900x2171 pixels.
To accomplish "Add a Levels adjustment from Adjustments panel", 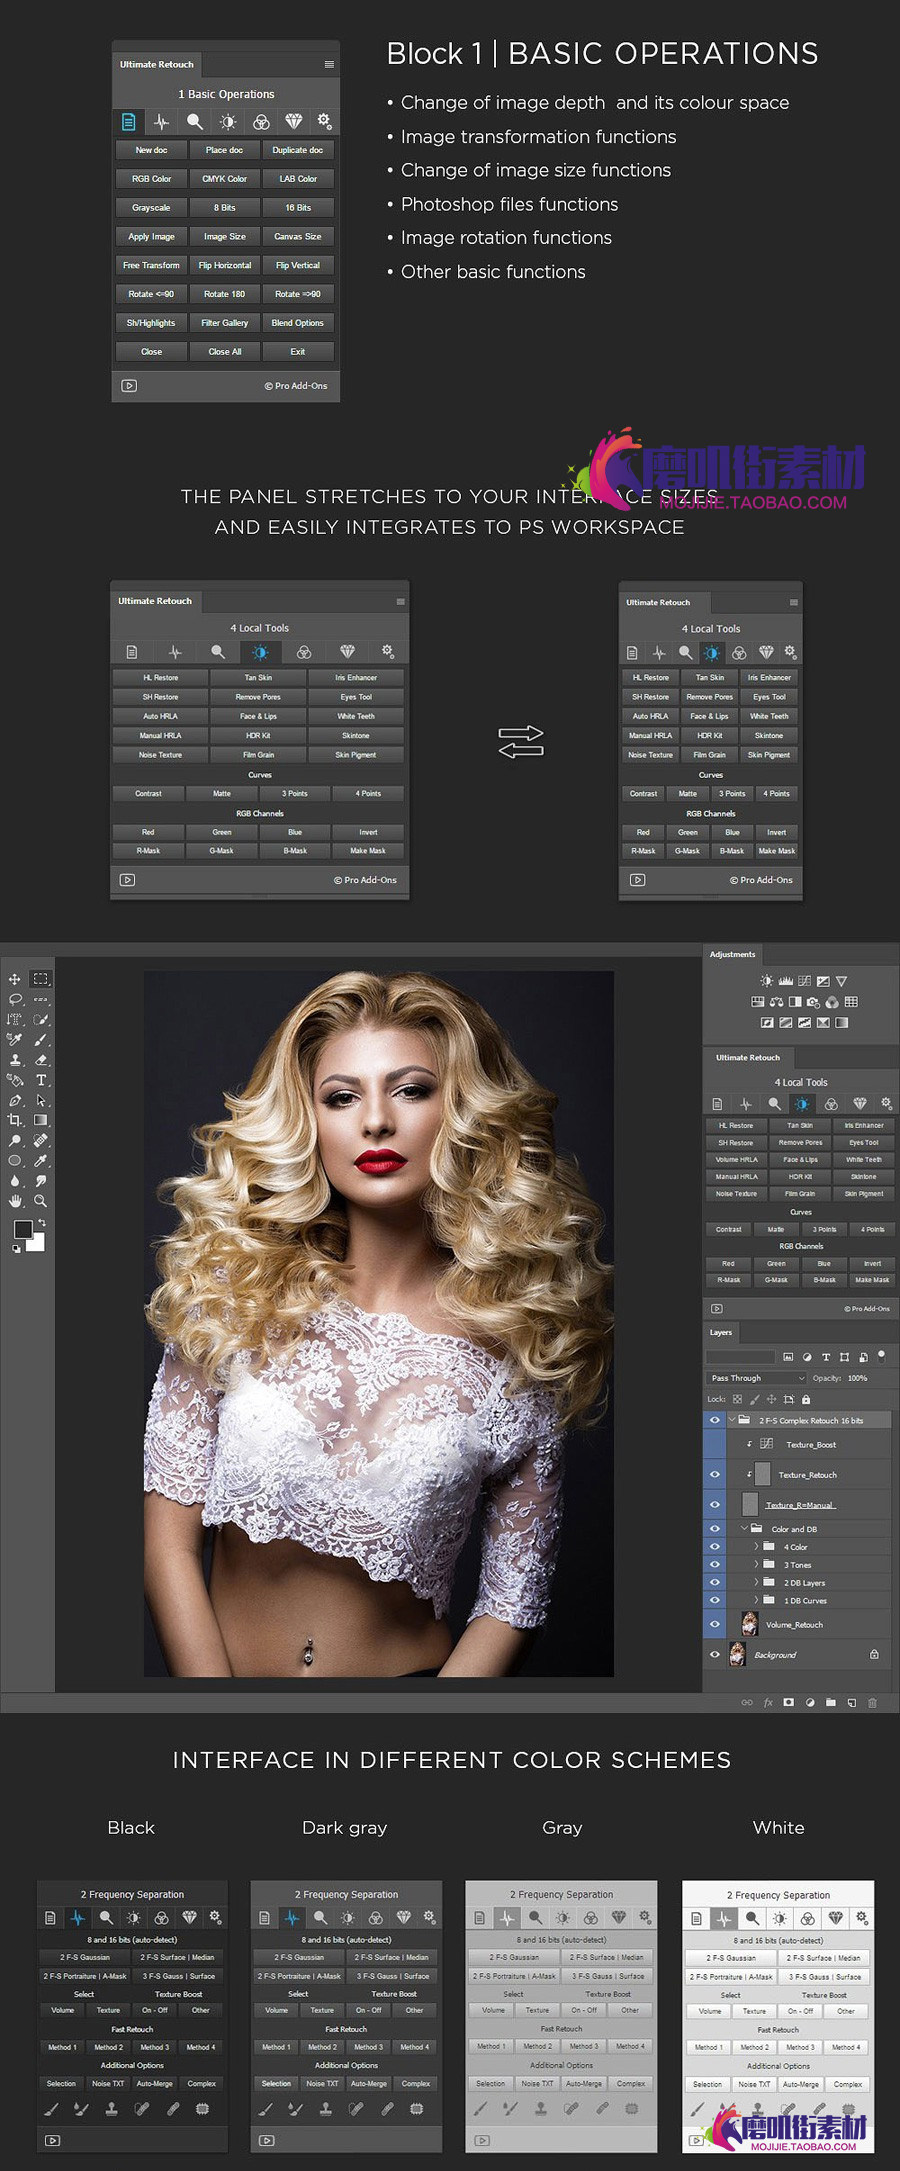I will click(786, 981).
